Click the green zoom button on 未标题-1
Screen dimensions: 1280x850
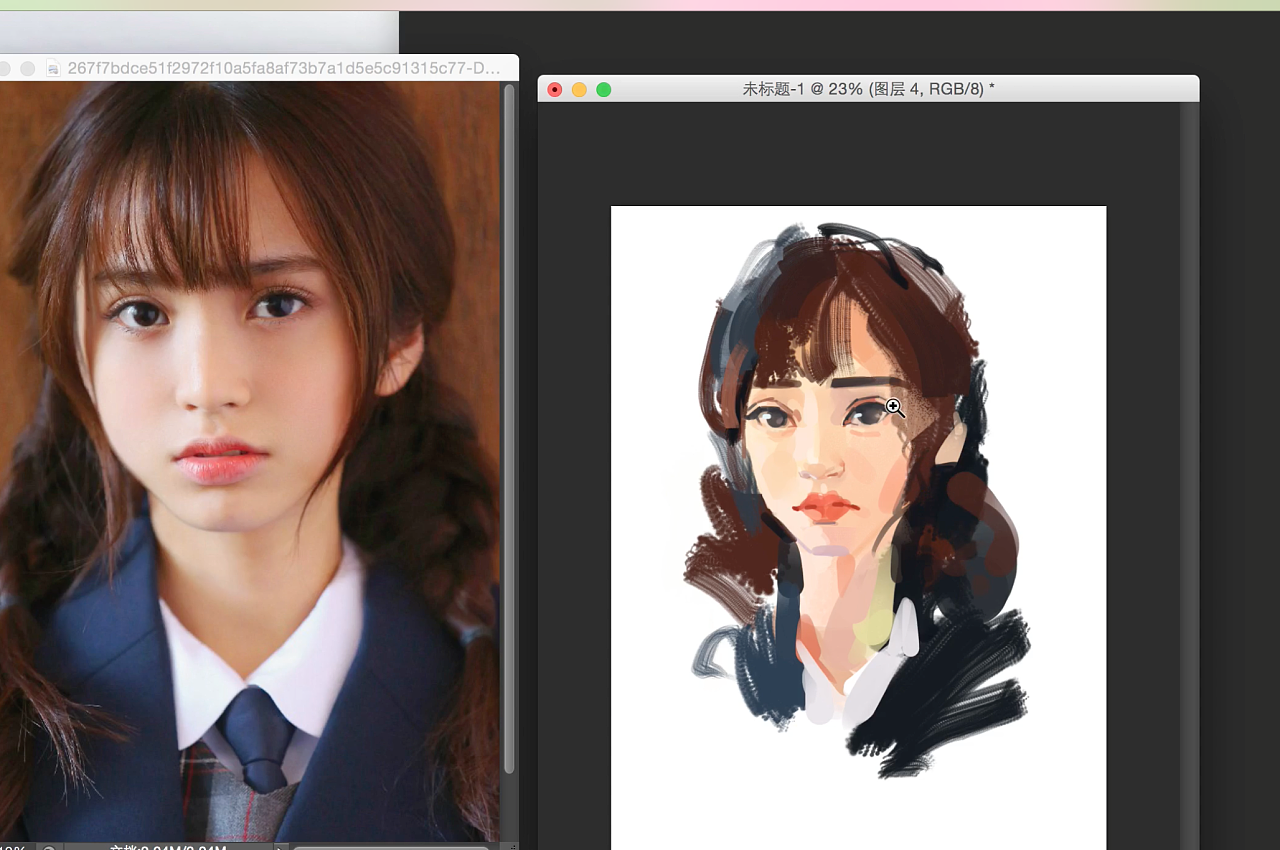pyautogui.click(x=604, y=90)
